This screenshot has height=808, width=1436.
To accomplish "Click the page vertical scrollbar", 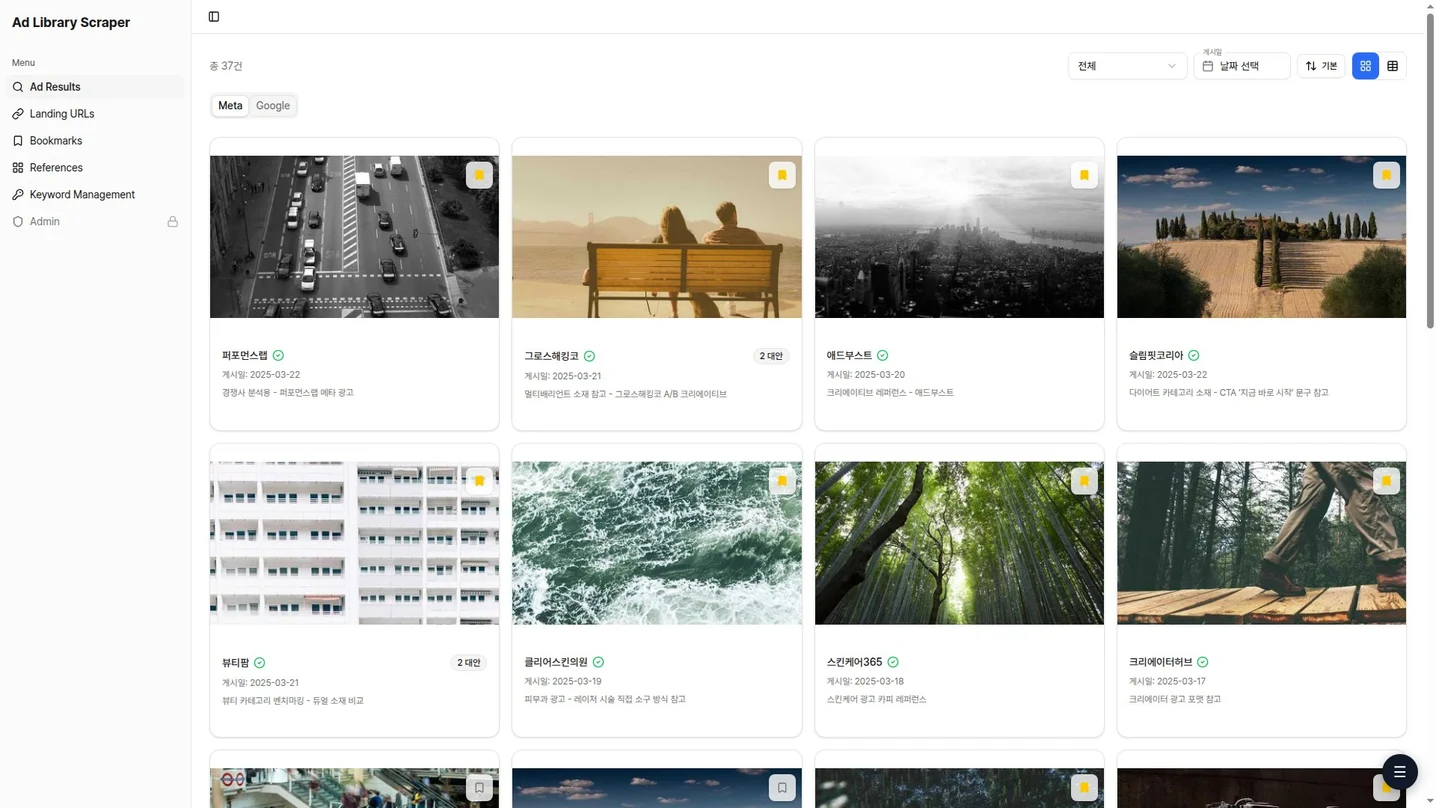I will point(1430,170).
